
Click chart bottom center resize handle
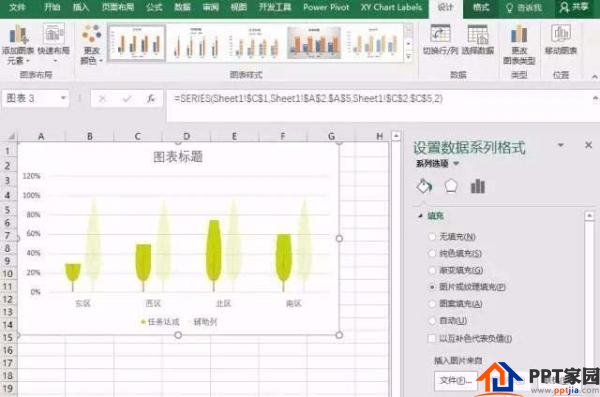pos(178,335)
